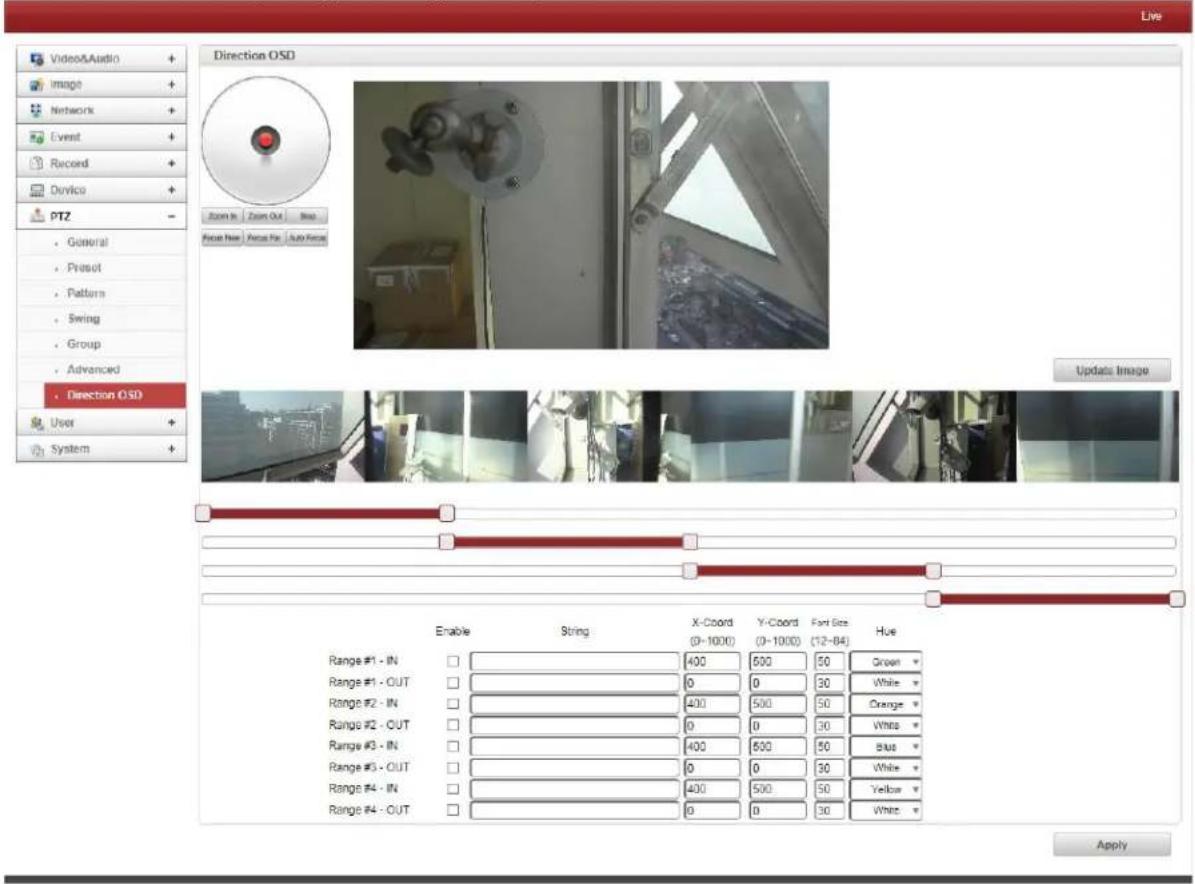The image size is (1195, 884).
Task: Click the Live link in header
Action: (x=1151, y=16)
